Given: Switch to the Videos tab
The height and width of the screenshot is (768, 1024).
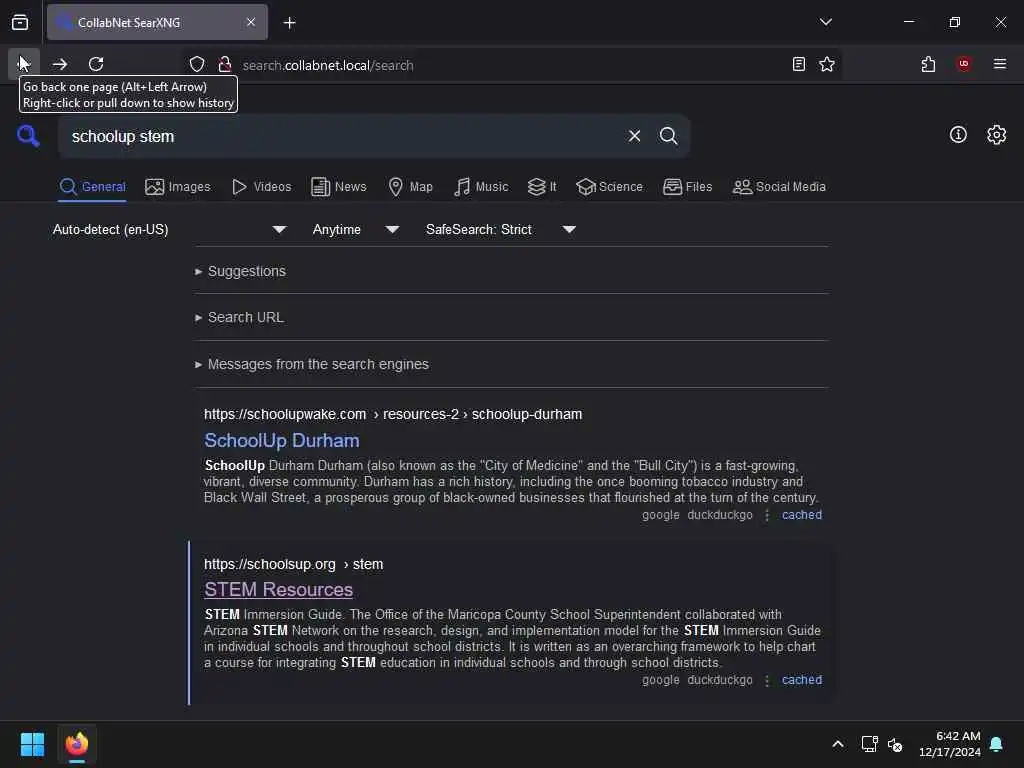Looking at the screenshot, I should pyautogui.click(x=261, y=187).
